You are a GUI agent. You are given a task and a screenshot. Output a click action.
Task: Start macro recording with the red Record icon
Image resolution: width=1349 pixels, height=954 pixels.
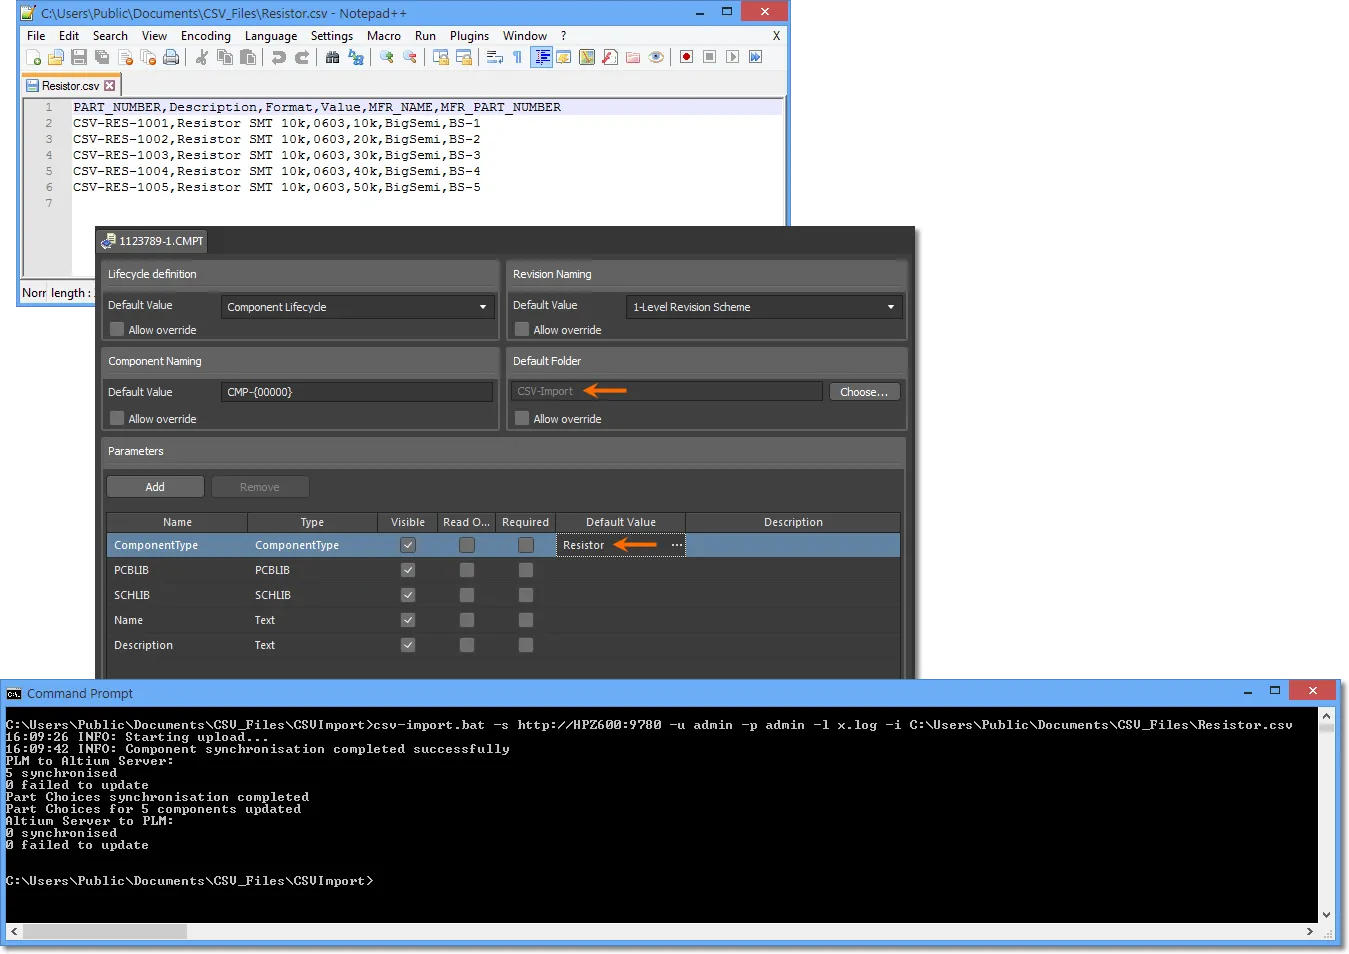coord(686,57)
